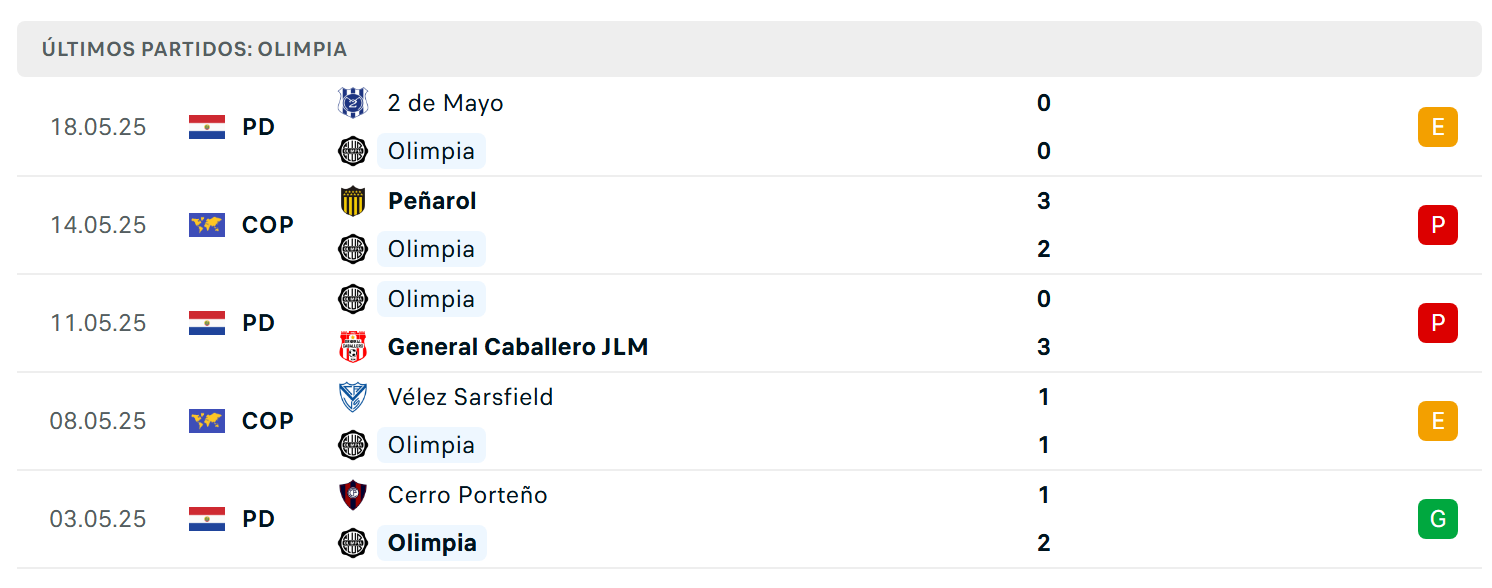Click the Peñarol yellow-black crest
Image resolution: width=1492 pixels, height=588 pixels.
(353, 201)
